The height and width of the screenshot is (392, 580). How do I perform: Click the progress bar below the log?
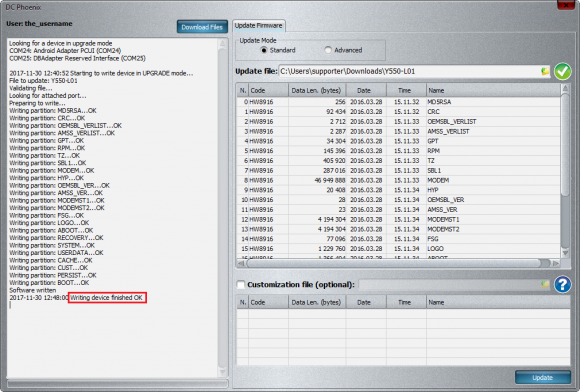pos(118,383)
